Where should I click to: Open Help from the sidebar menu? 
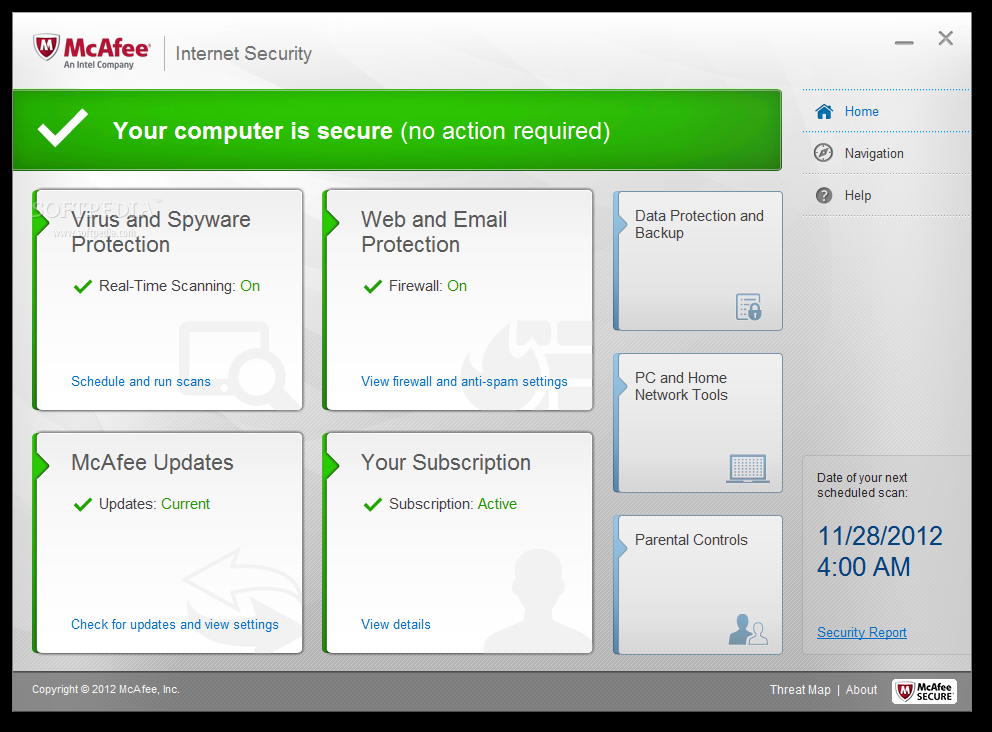(x=860, y=194)
